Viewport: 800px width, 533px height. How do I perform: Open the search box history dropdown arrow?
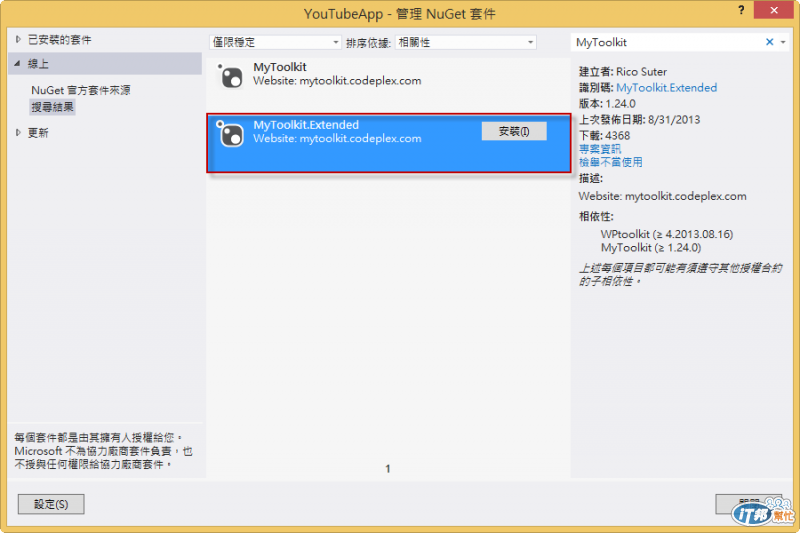click(x=783, y=42)
